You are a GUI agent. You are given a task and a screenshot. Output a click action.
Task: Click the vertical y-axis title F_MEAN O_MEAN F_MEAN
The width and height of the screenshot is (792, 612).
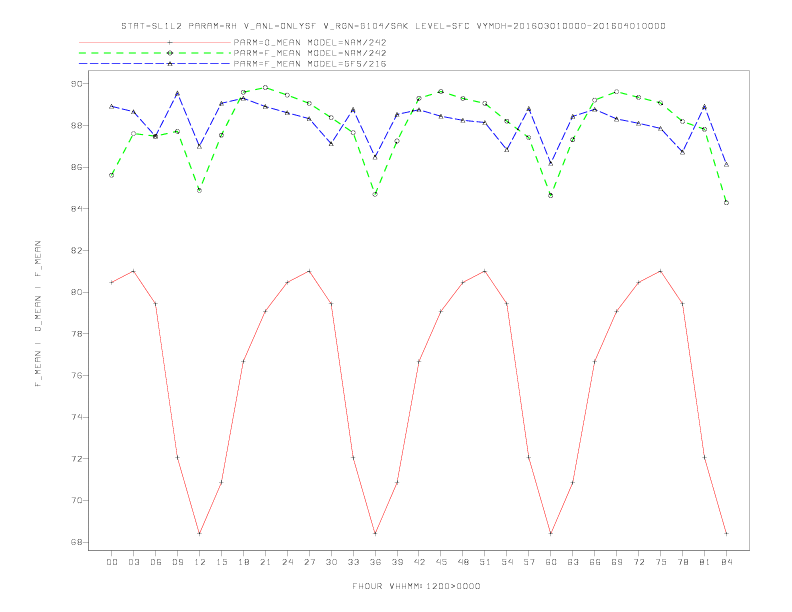pyautogui.click(x=38, y=314)
